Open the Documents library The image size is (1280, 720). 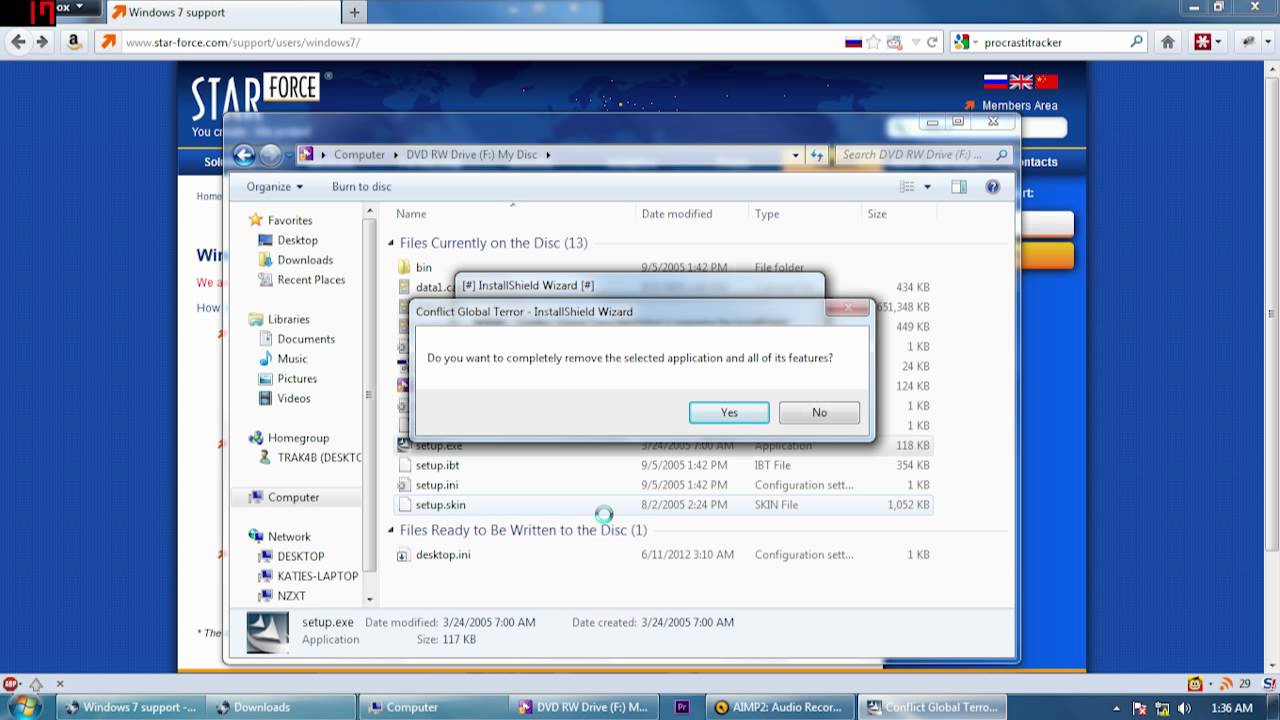point(306,339)
